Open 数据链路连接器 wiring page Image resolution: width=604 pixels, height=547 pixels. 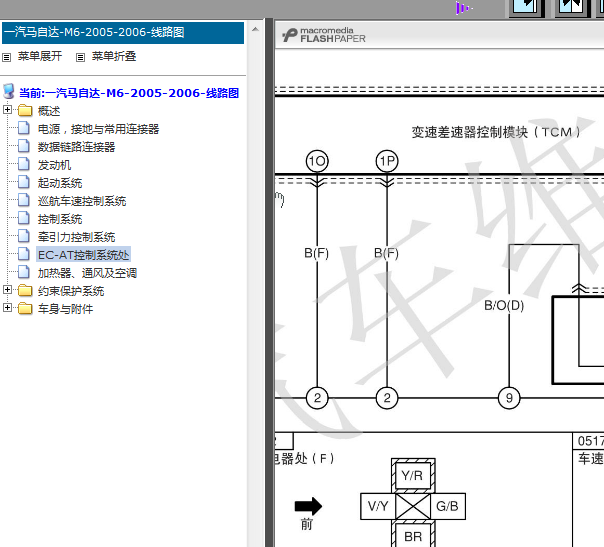(76, 147)
